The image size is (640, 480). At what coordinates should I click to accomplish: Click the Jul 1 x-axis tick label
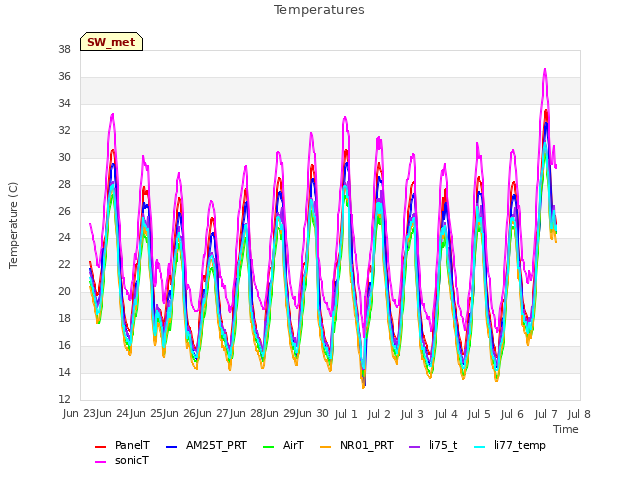346,414
